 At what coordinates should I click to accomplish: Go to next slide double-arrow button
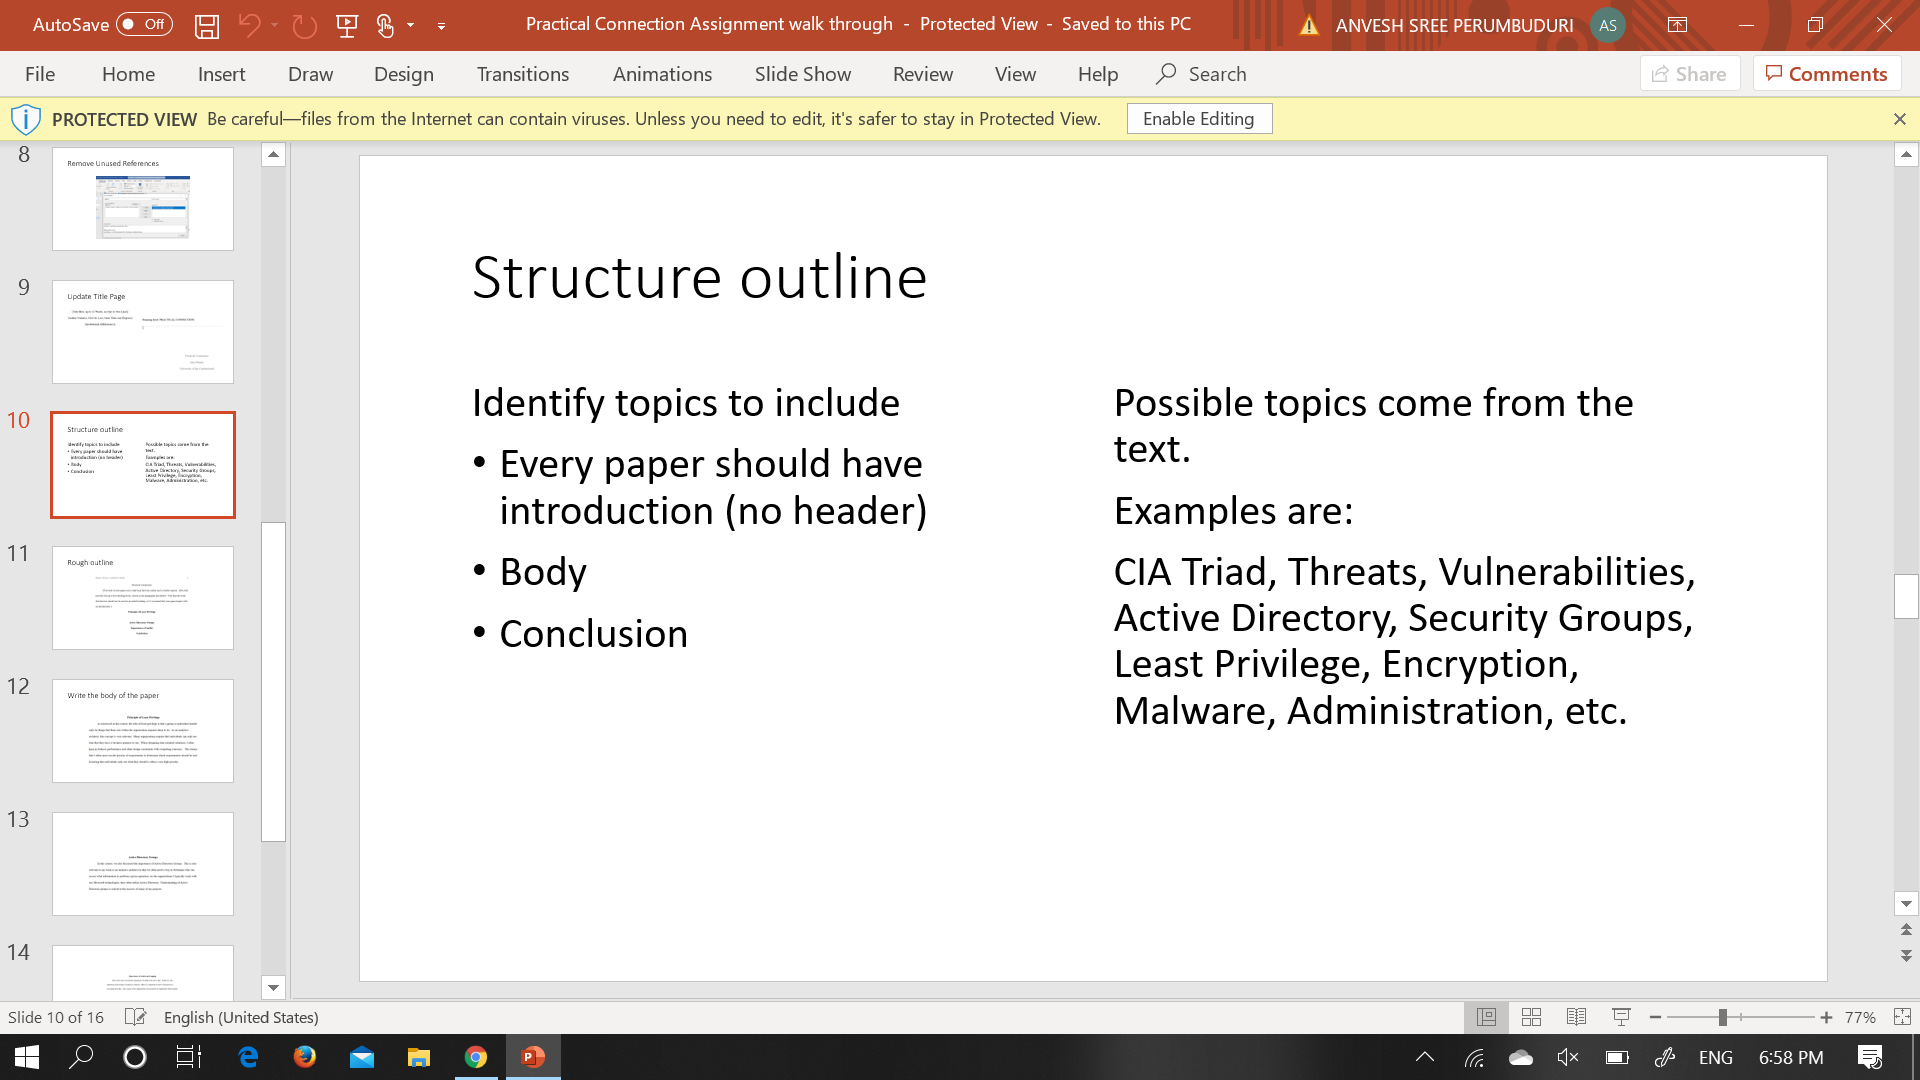(x=1906, y=956)
